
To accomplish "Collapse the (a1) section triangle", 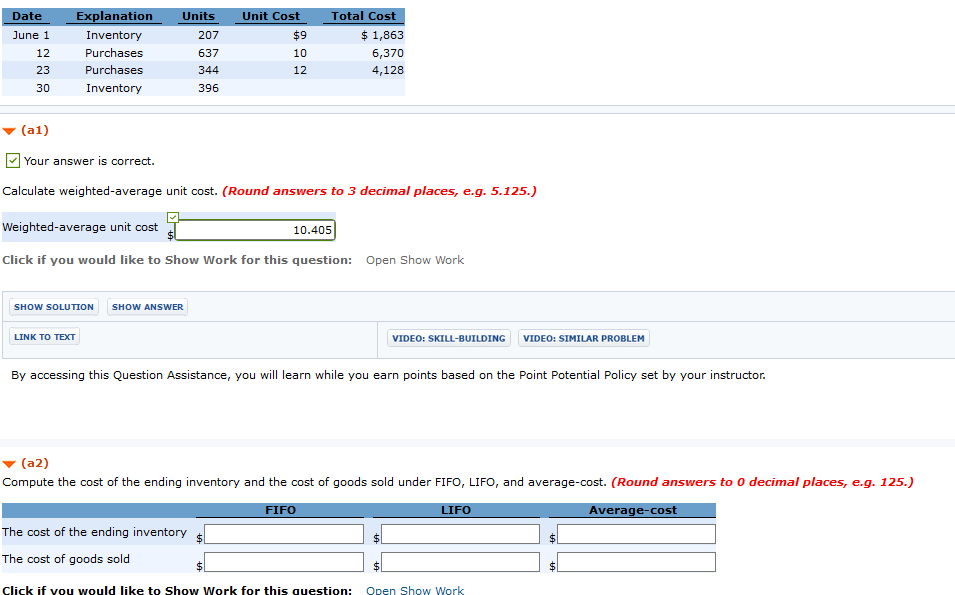I will [x=9, y=131].
